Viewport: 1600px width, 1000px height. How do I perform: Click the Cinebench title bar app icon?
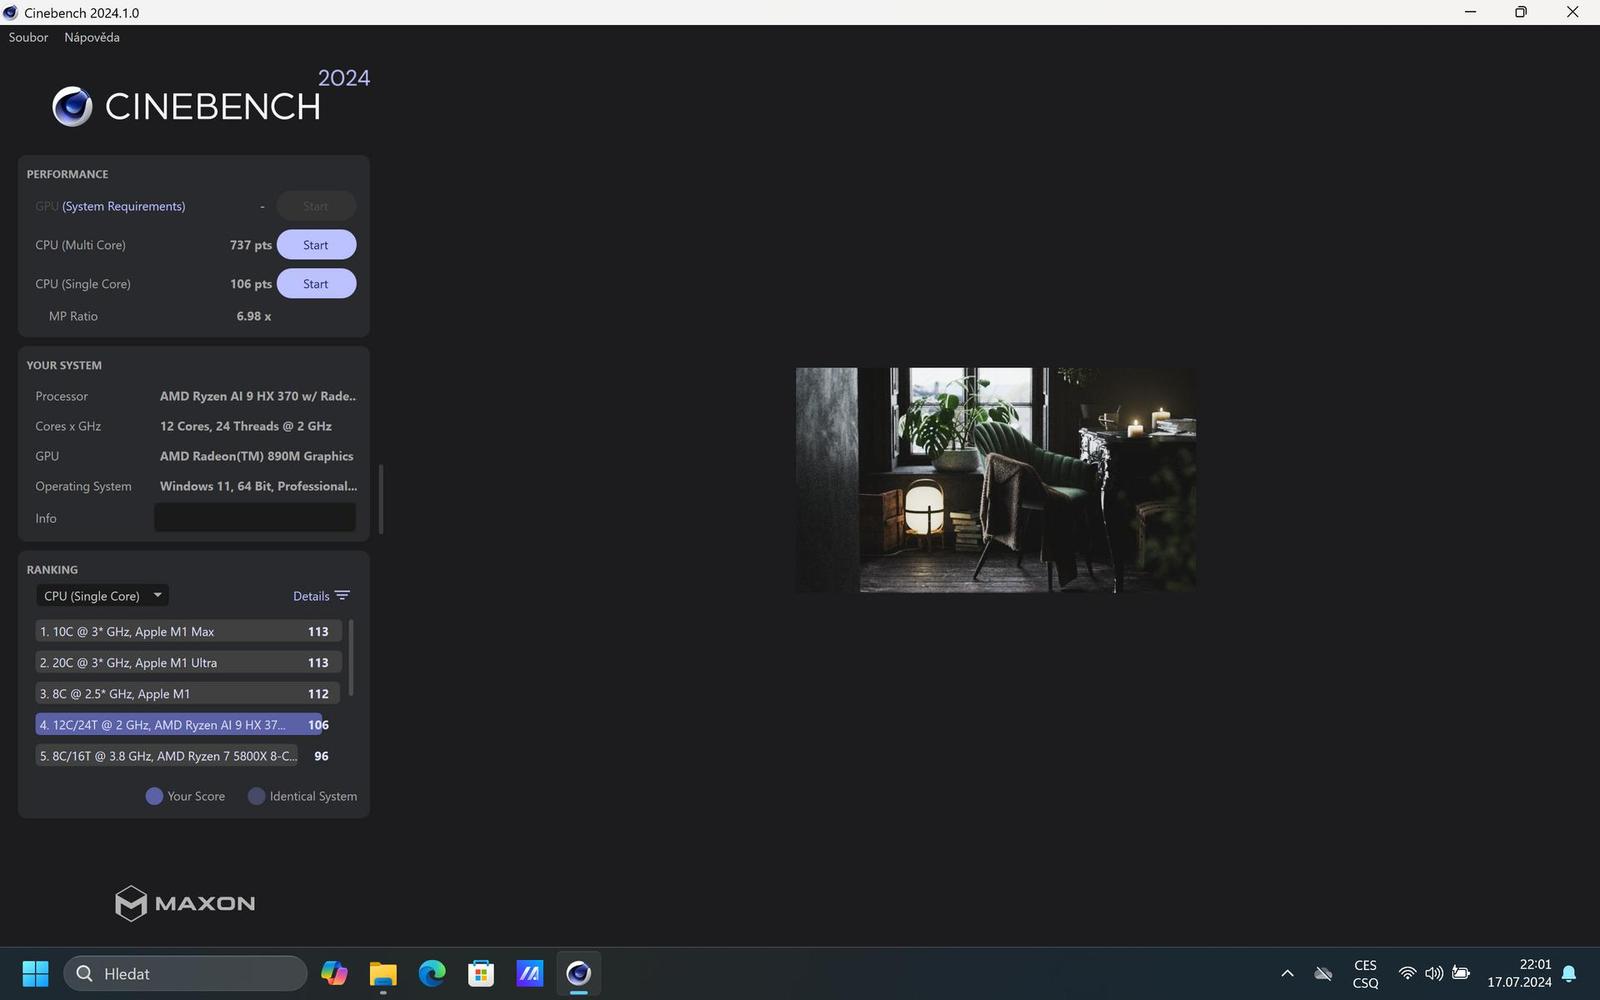point(11,12)
